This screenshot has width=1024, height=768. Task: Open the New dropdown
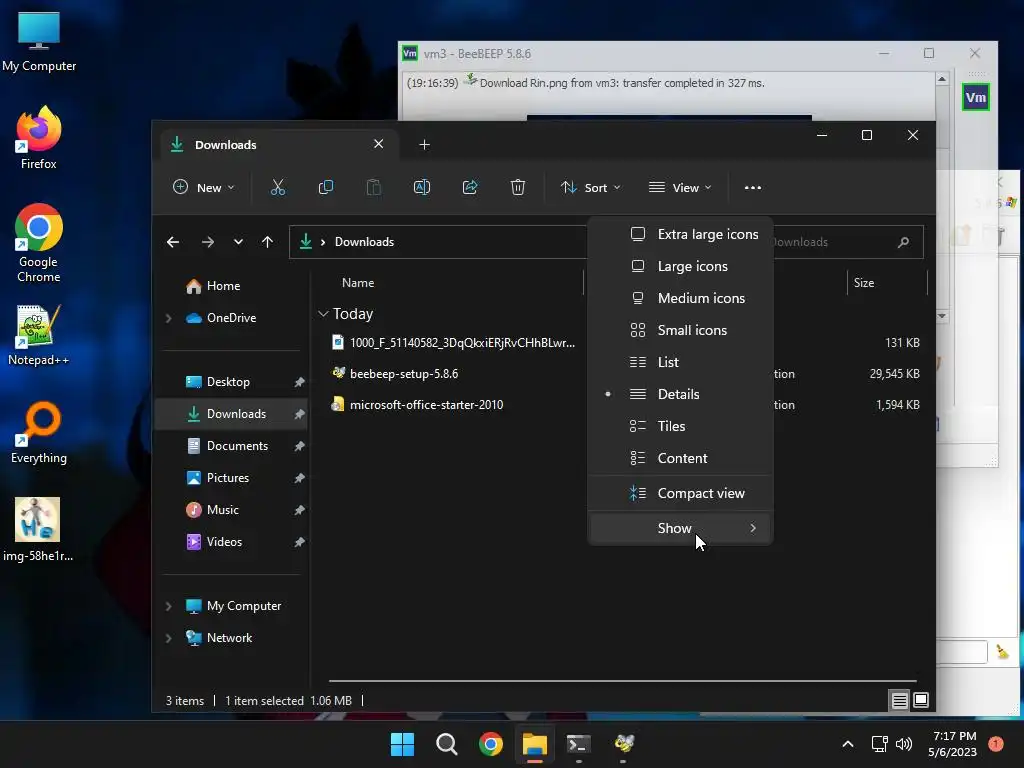point(203,187)
